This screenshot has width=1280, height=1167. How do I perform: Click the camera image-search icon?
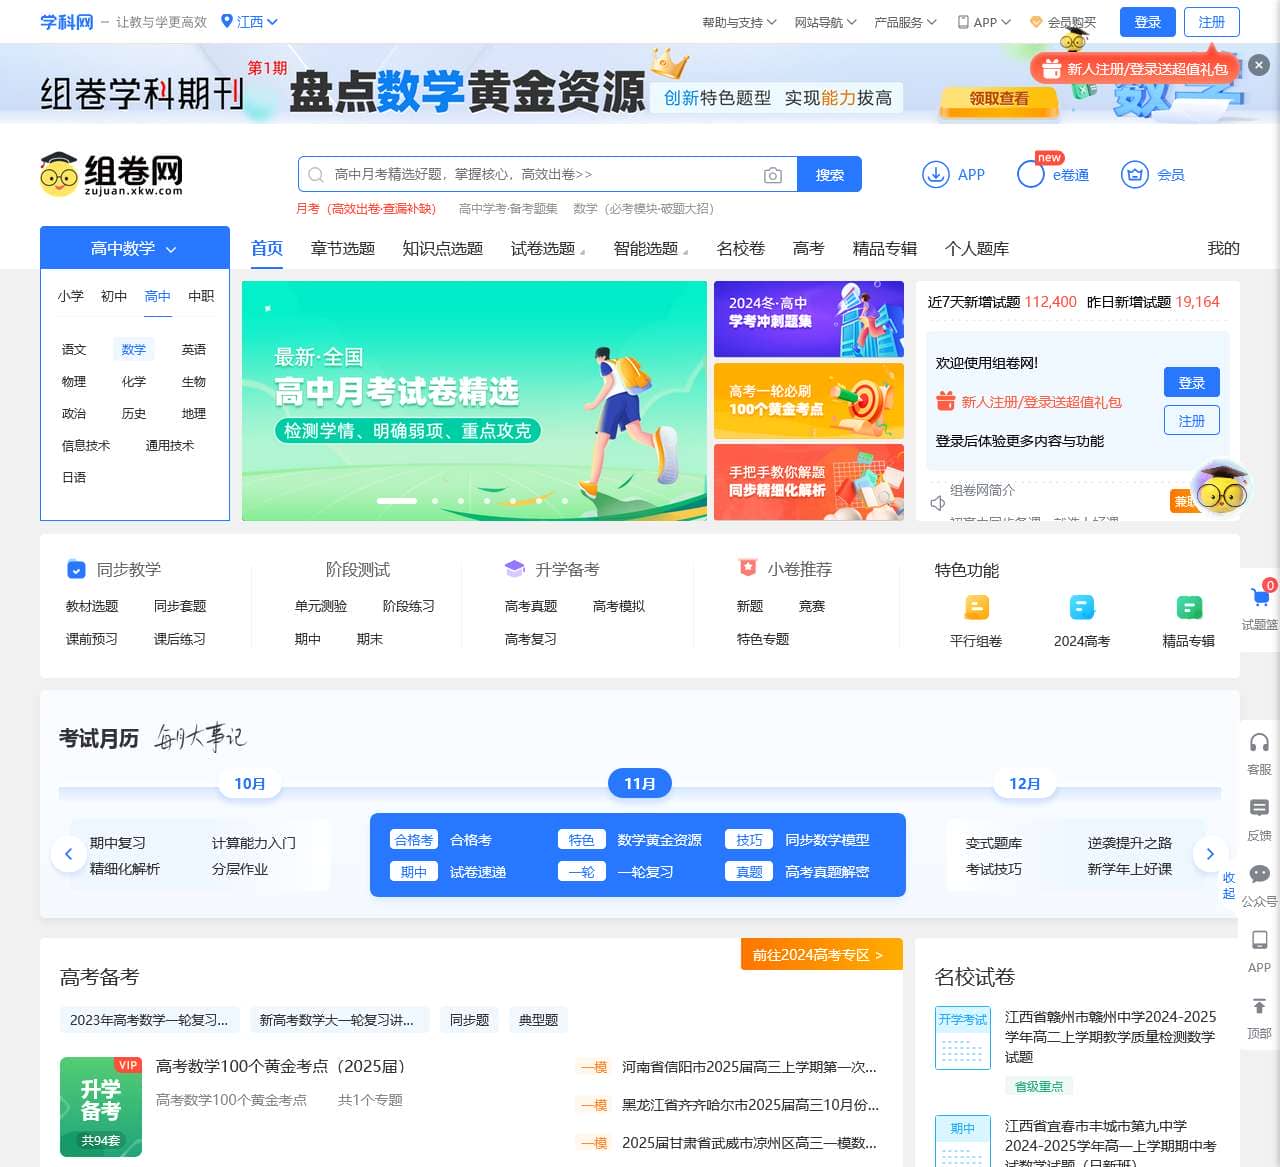click(x=773, y=175)
